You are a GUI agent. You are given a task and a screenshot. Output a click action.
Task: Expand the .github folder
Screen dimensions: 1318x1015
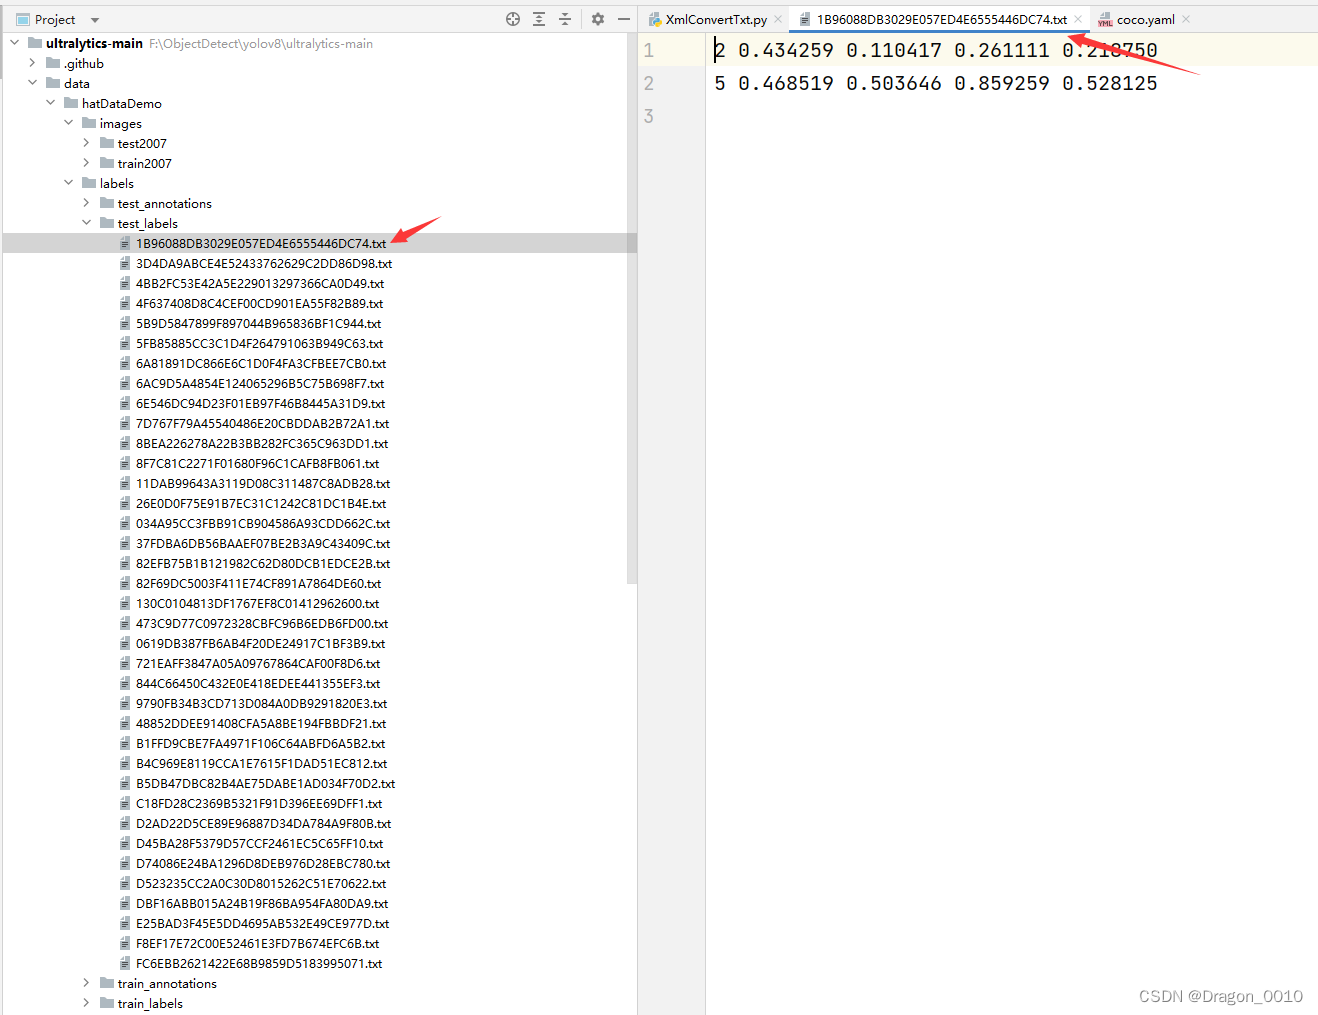(33, 63)
